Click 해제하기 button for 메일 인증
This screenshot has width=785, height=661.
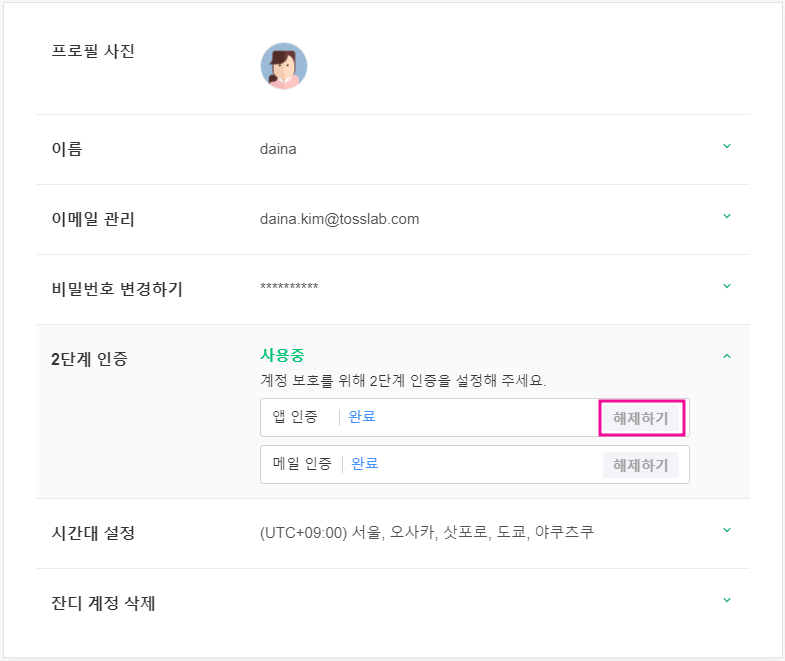(641, 465)
